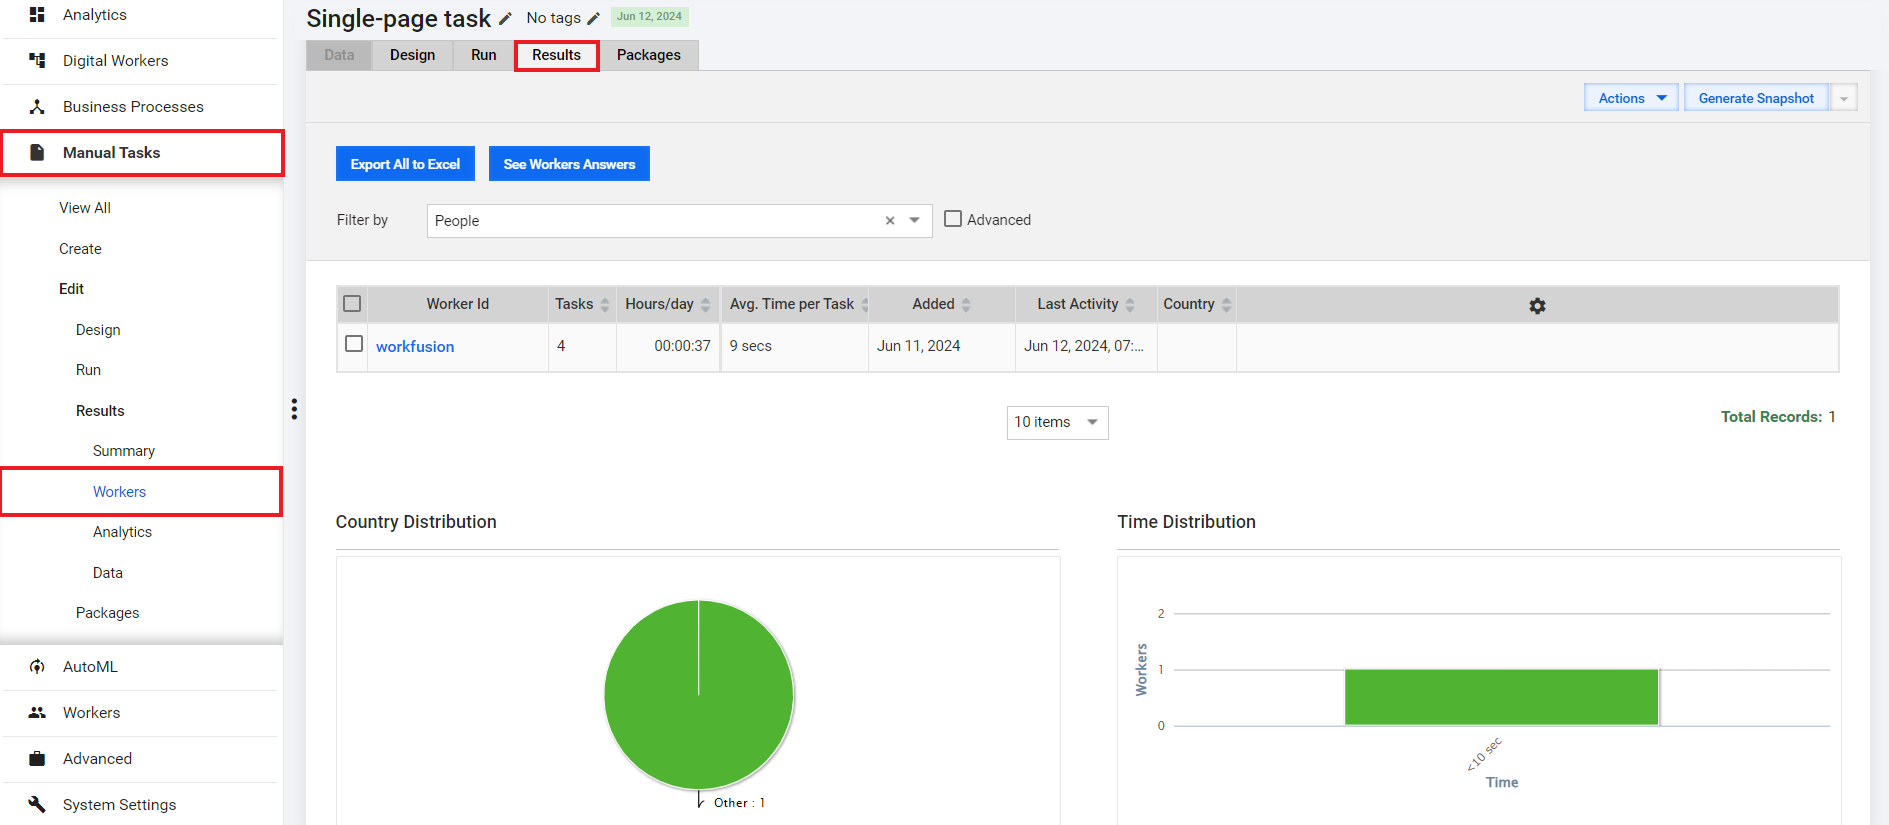
Task: Sort by Last Activity using its arrows
Action: [1130, 305]
